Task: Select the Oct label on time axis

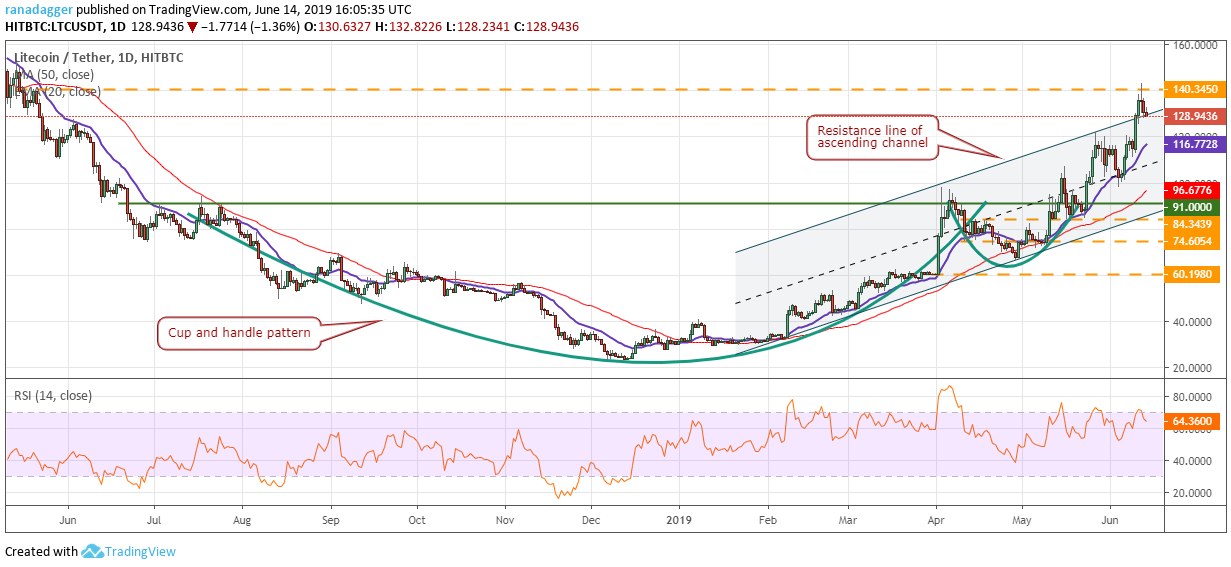Action: (417, 521)
